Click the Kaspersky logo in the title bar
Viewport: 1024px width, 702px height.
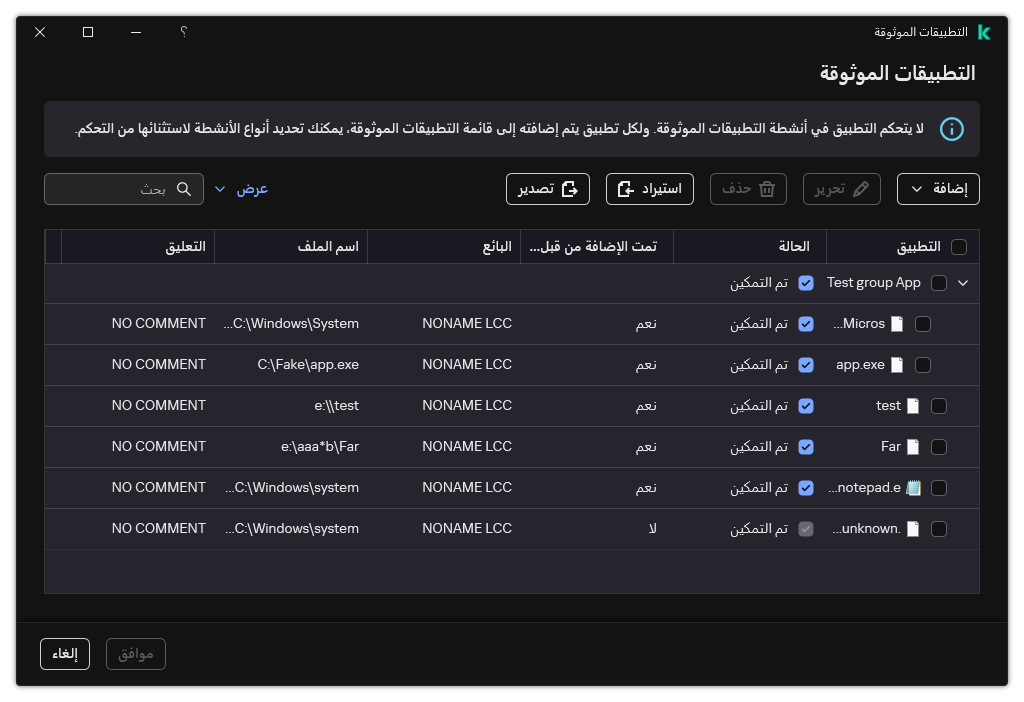[984, 32]
